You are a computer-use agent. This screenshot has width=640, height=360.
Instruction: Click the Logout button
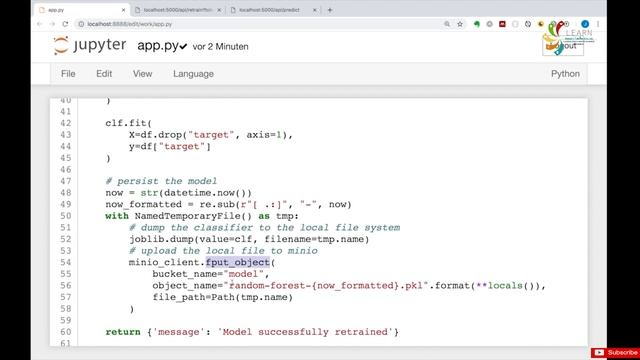coord(563,46)
